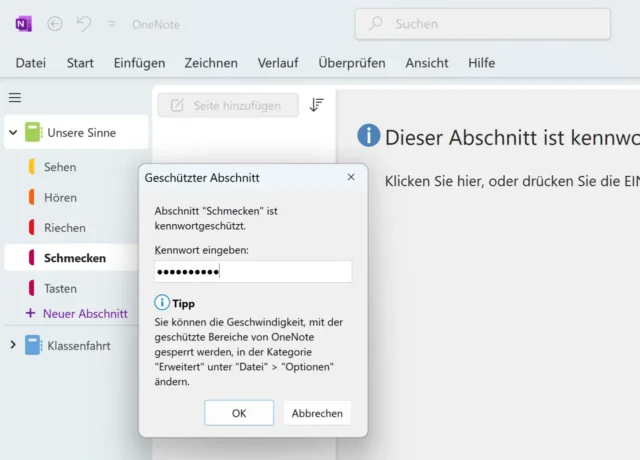Click the Kennwort eingeben password field
Viewport: 640px width, 460px height.
pos(253,272)
